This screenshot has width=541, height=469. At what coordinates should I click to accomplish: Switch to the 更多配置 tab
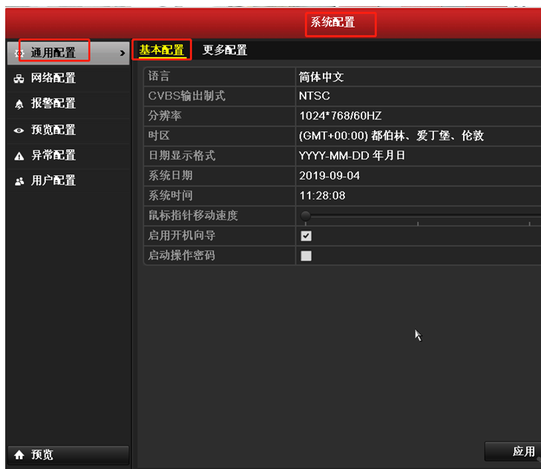(225, 50)
